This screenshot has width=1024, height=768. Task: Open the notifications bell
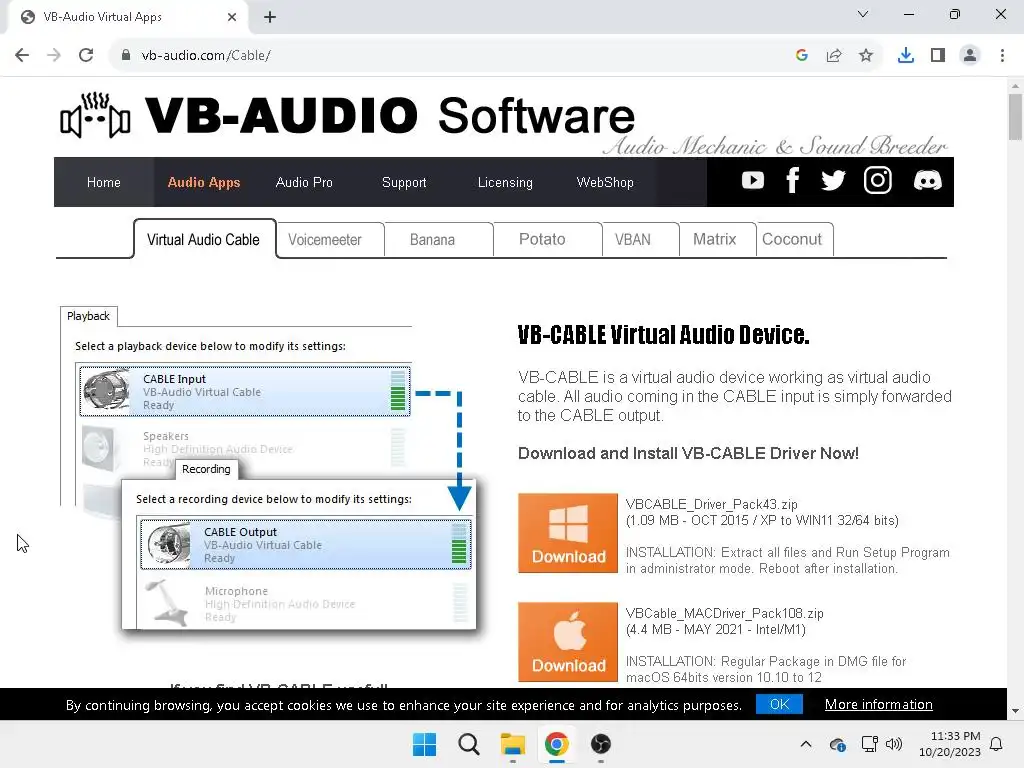(996, 744)
